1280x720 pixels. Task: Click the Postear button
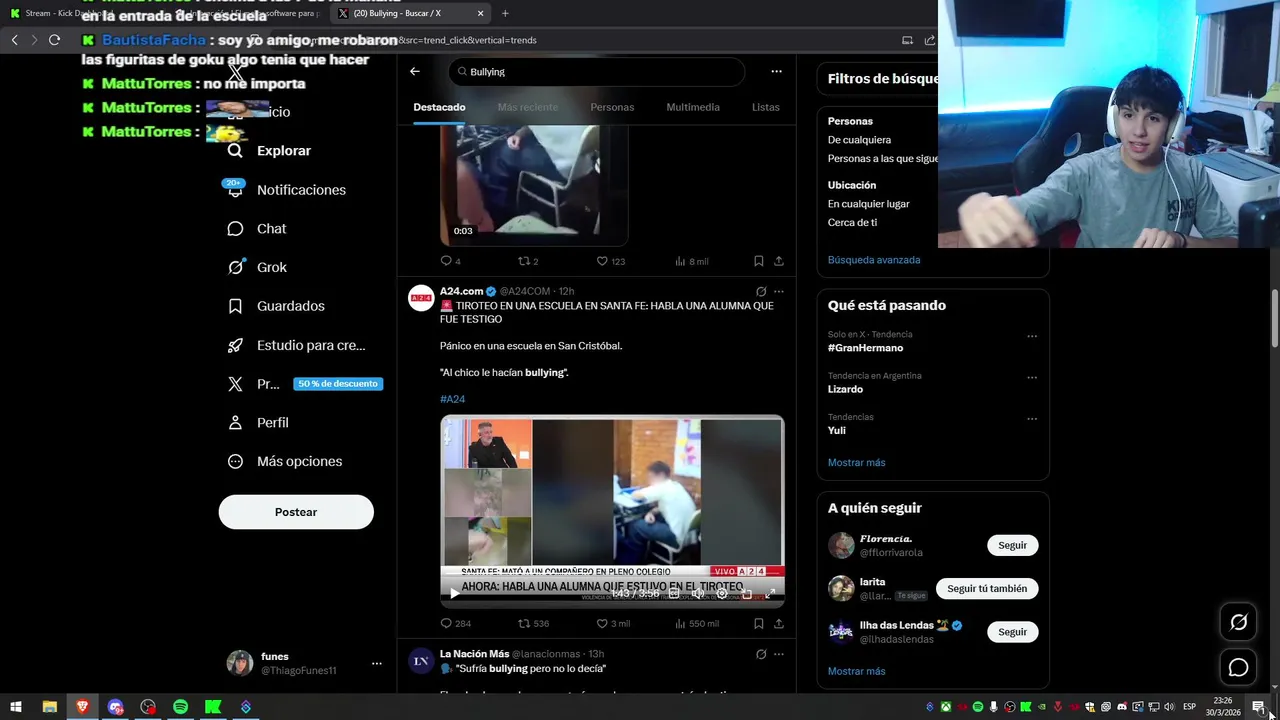[x=296, y=512]
